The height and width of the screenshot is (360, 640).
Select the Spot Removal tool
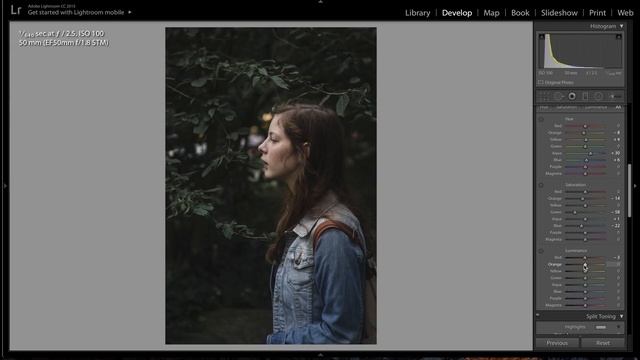(558, 96)
